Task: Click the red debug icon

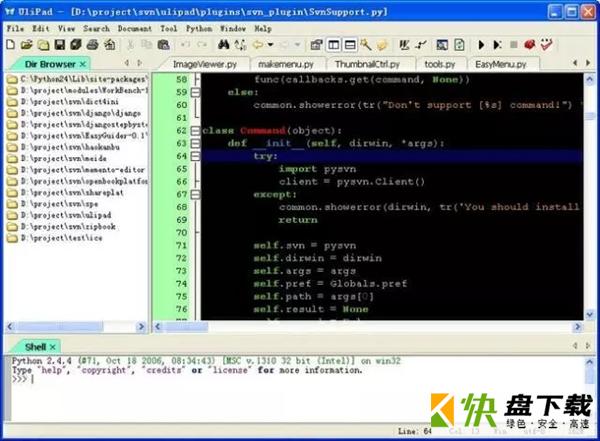Action: click(530, 45)
